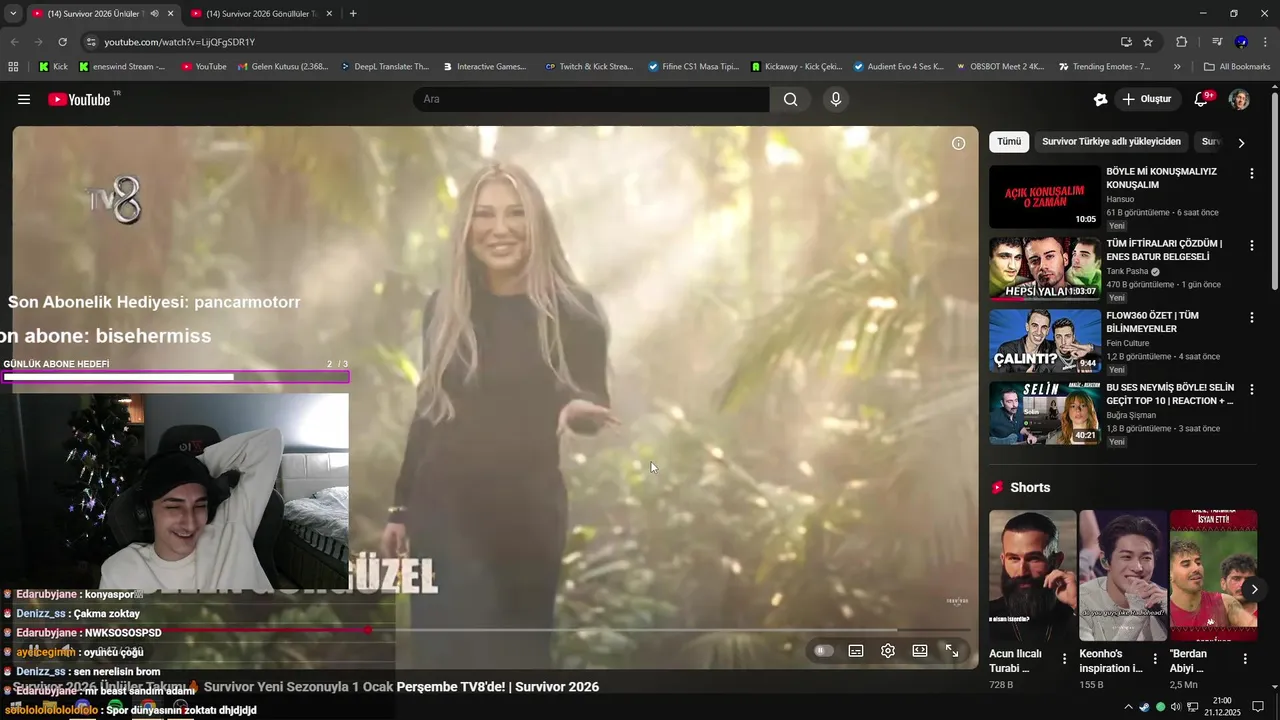Open Fein Culture channel link
This screenshot has width=1280, height=720.
click(1128, 343)
